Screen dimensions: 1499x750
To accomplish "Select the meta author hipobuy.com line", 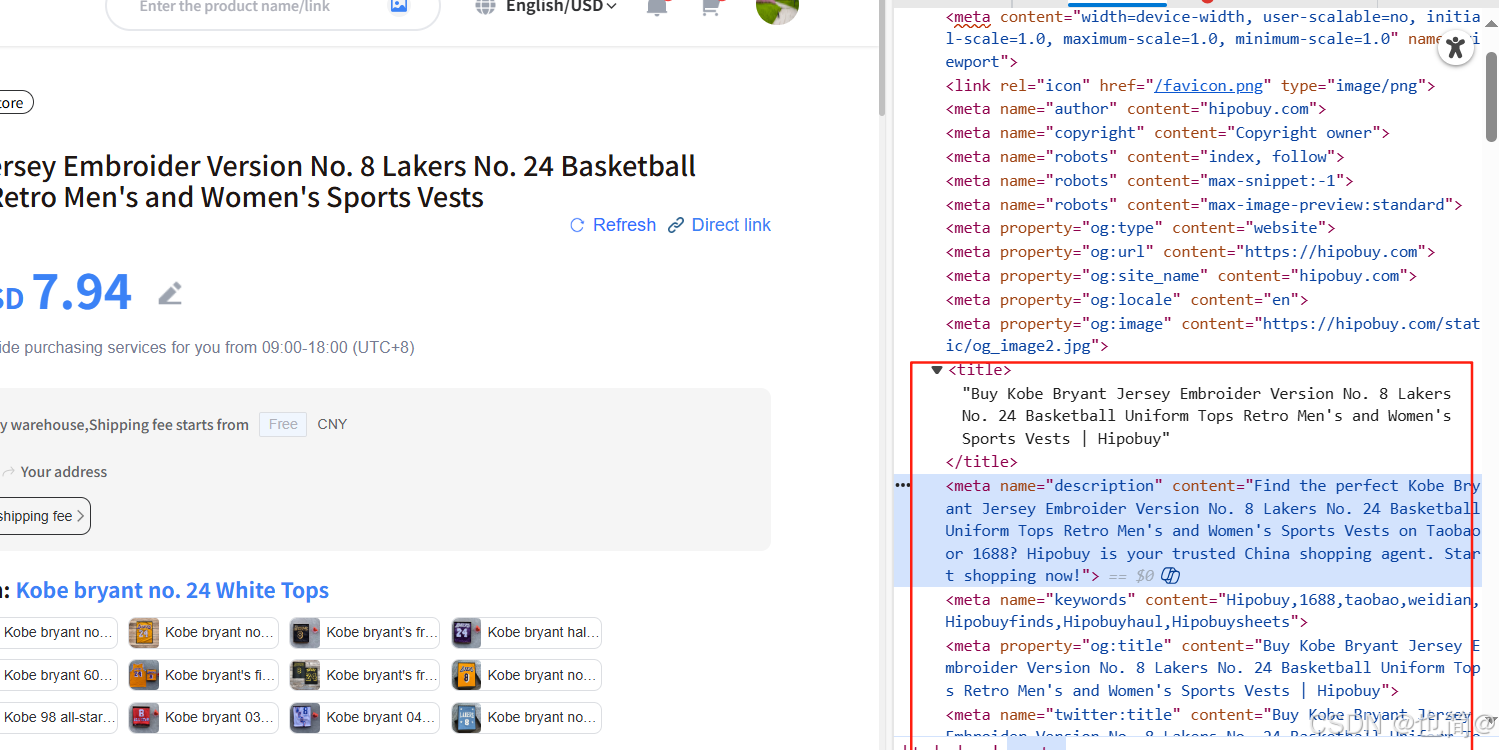I will pos(1136,109).
